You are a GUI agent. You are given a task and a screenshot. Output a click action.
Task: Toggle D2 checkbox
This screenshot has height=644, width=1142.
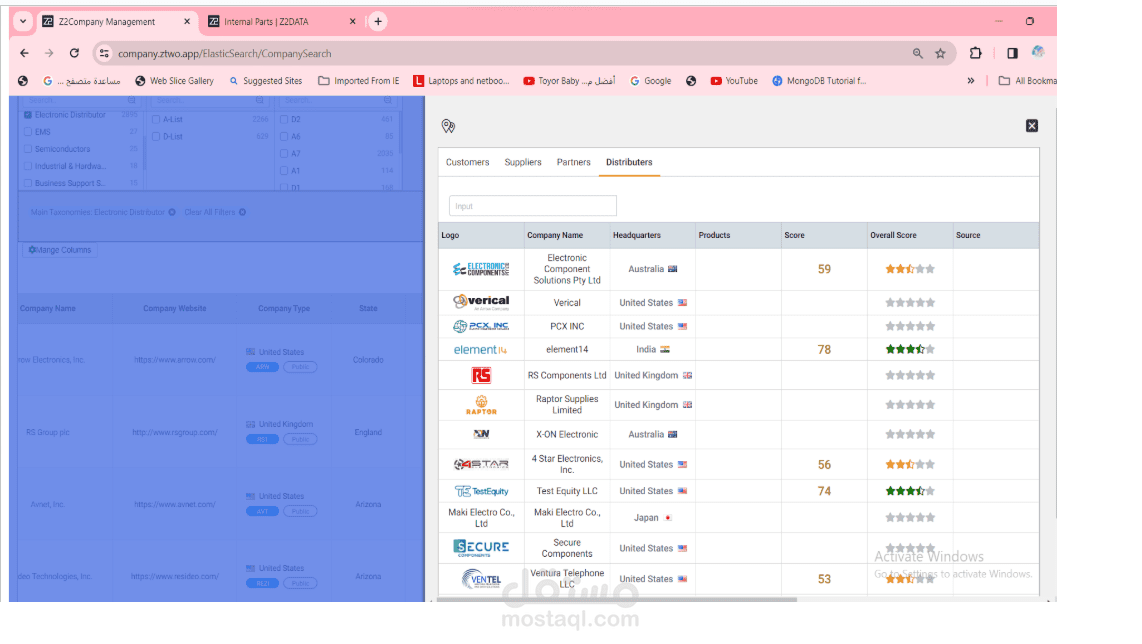pos(284,119)
